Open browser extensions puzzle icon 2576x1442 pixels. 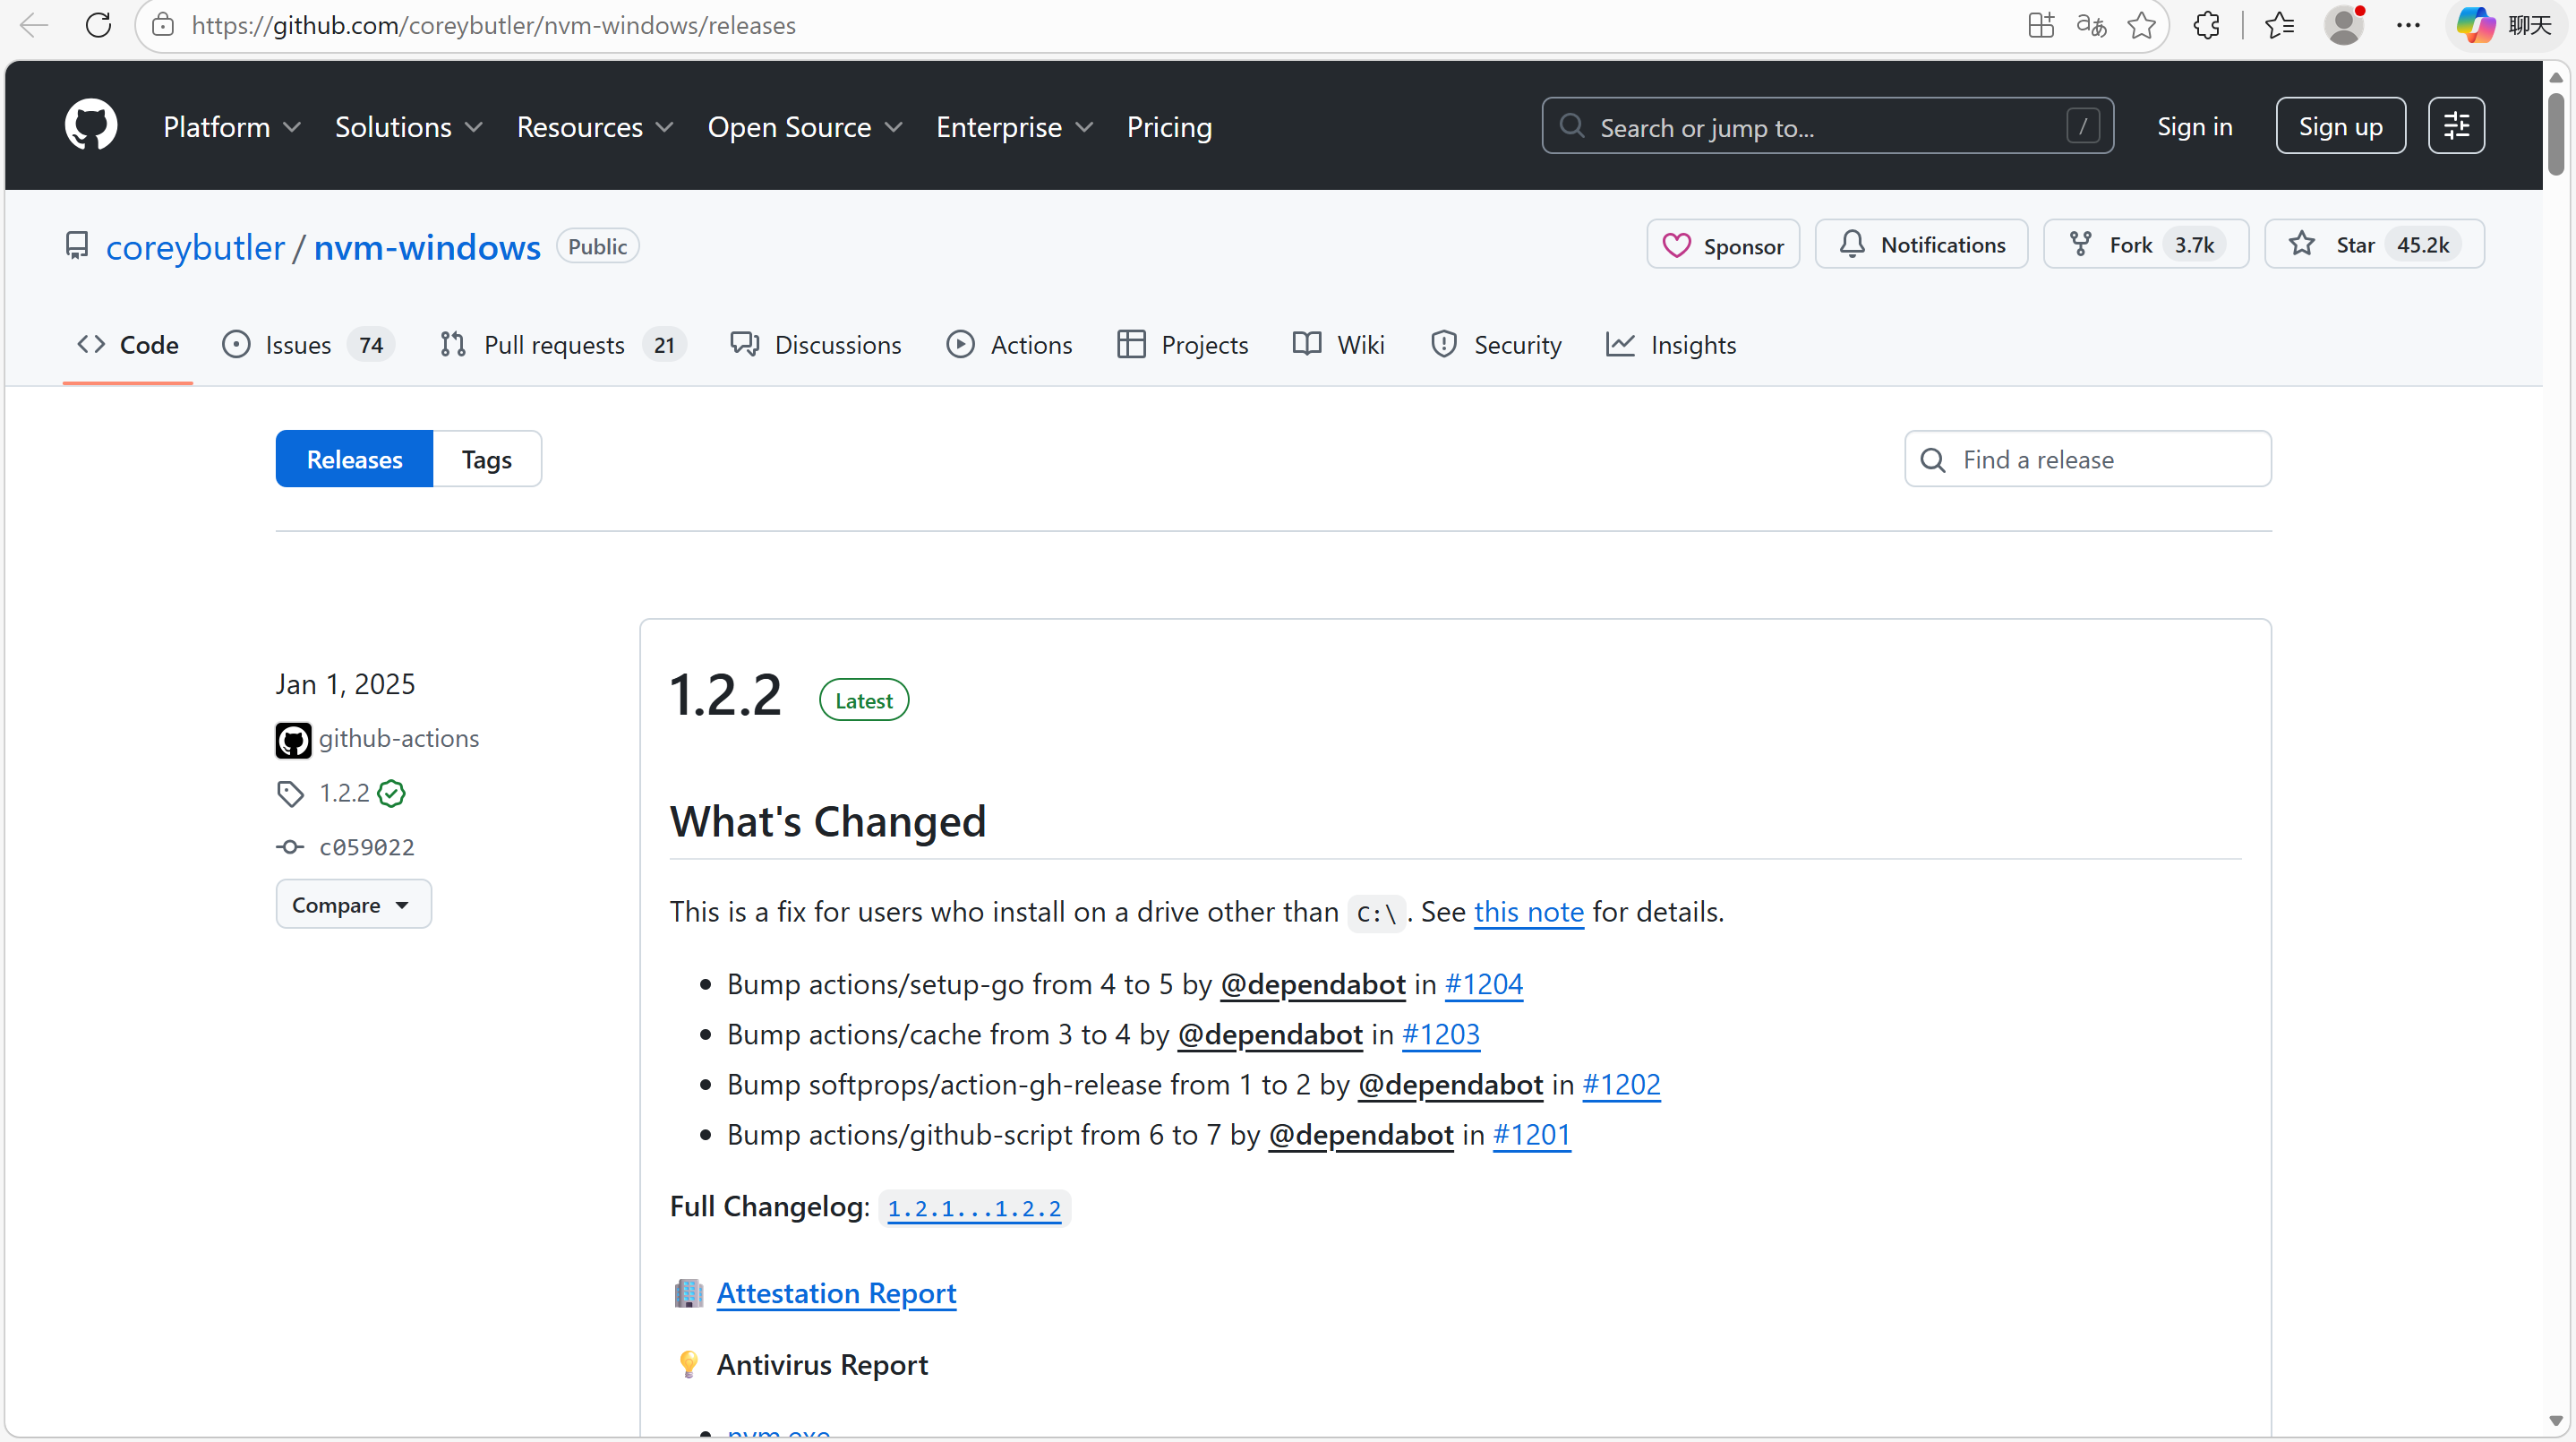coord(2206,25)
